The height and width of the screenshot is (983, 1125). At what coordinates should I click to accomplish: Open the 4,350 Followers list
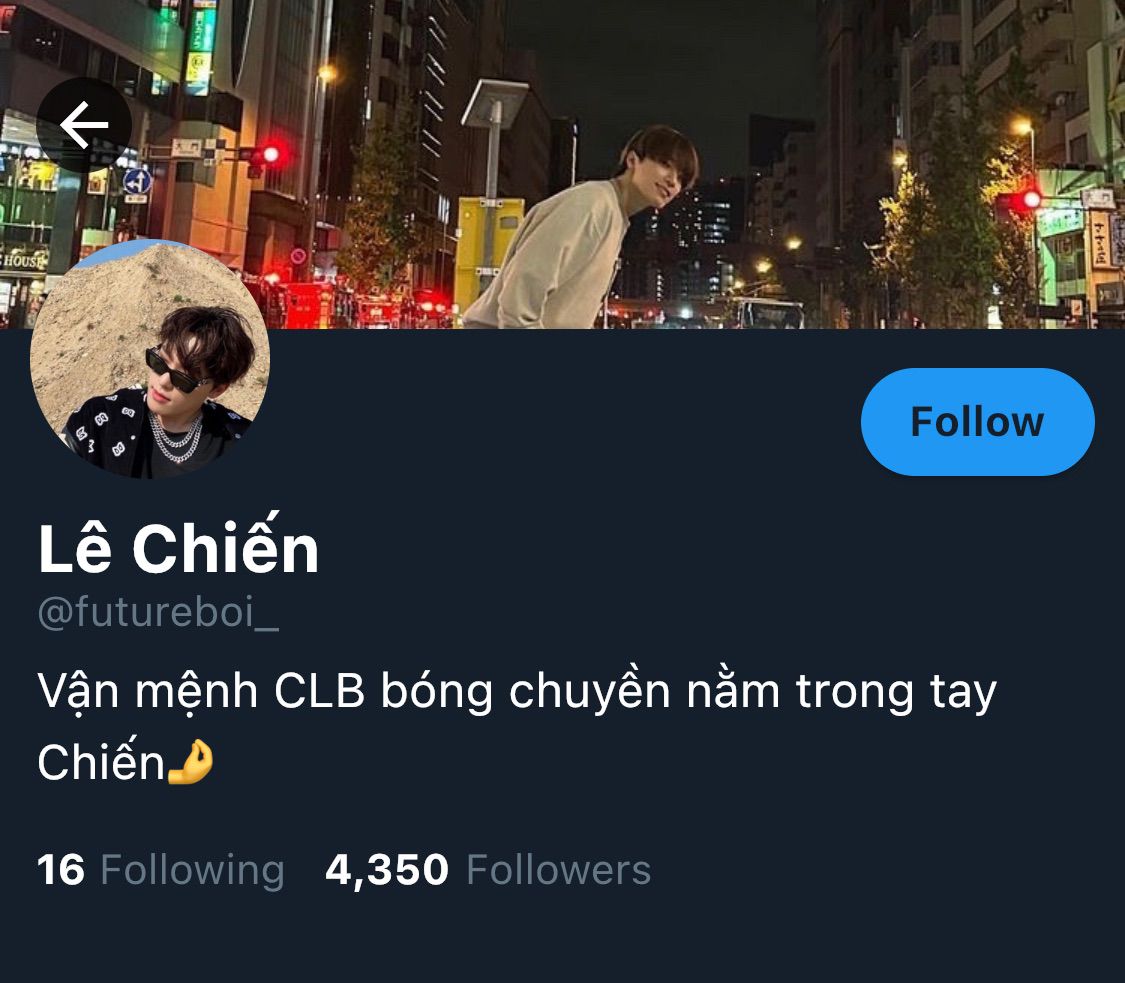488,870
